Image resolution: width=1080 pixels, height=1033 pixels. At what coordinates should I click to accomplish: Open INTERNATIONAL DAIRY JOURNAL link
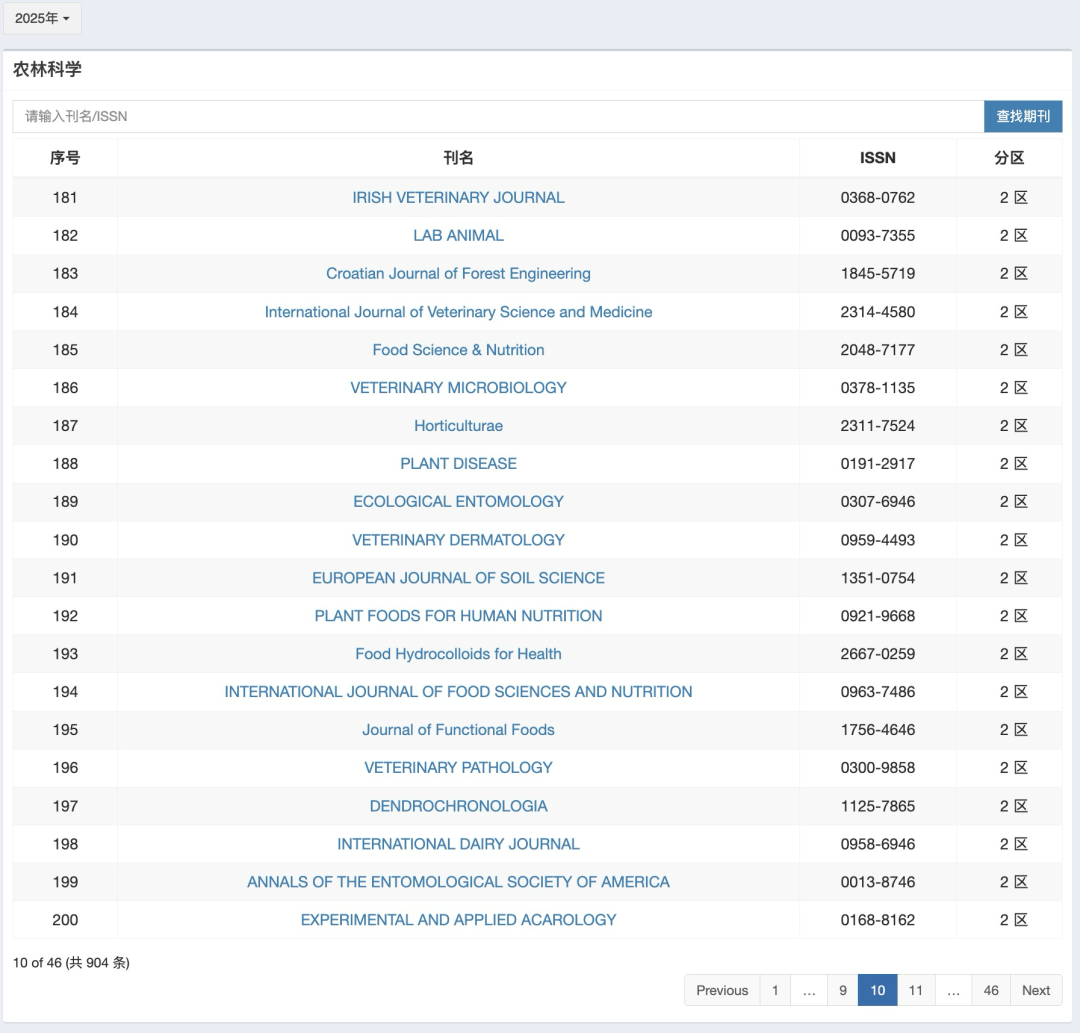coord(458,844)
